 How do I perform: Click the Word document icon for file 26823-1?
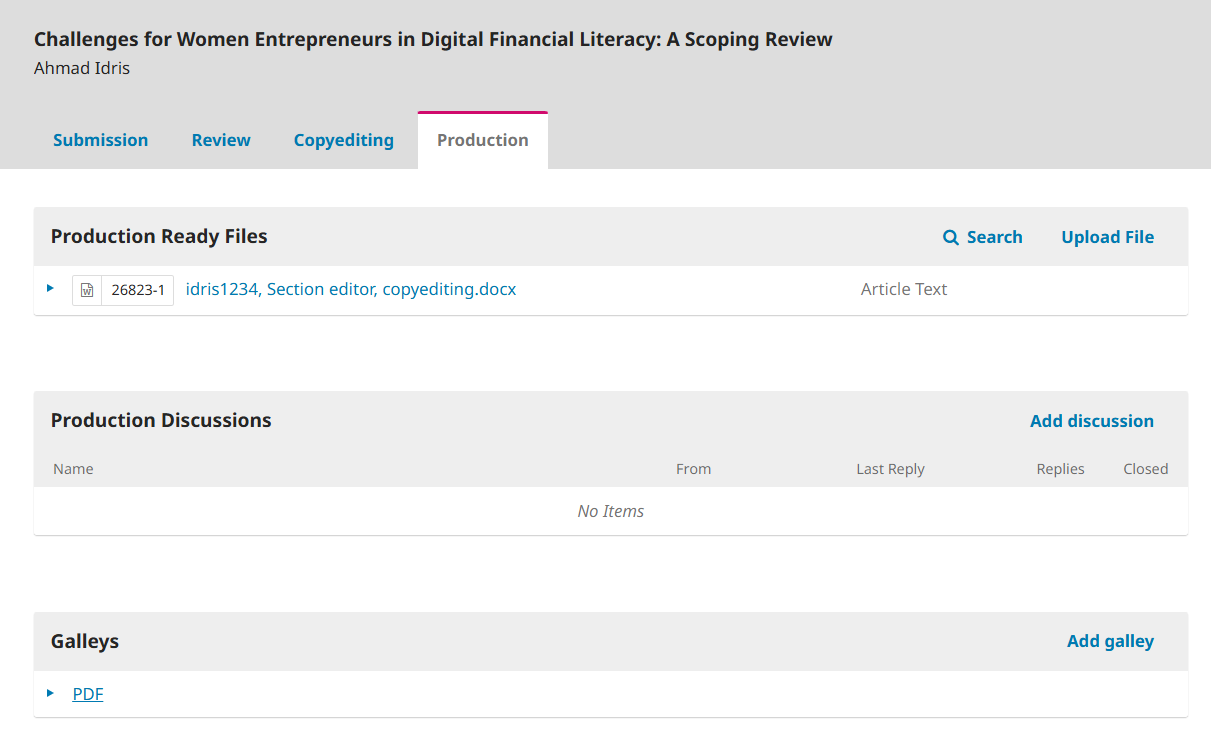[87, 290]
